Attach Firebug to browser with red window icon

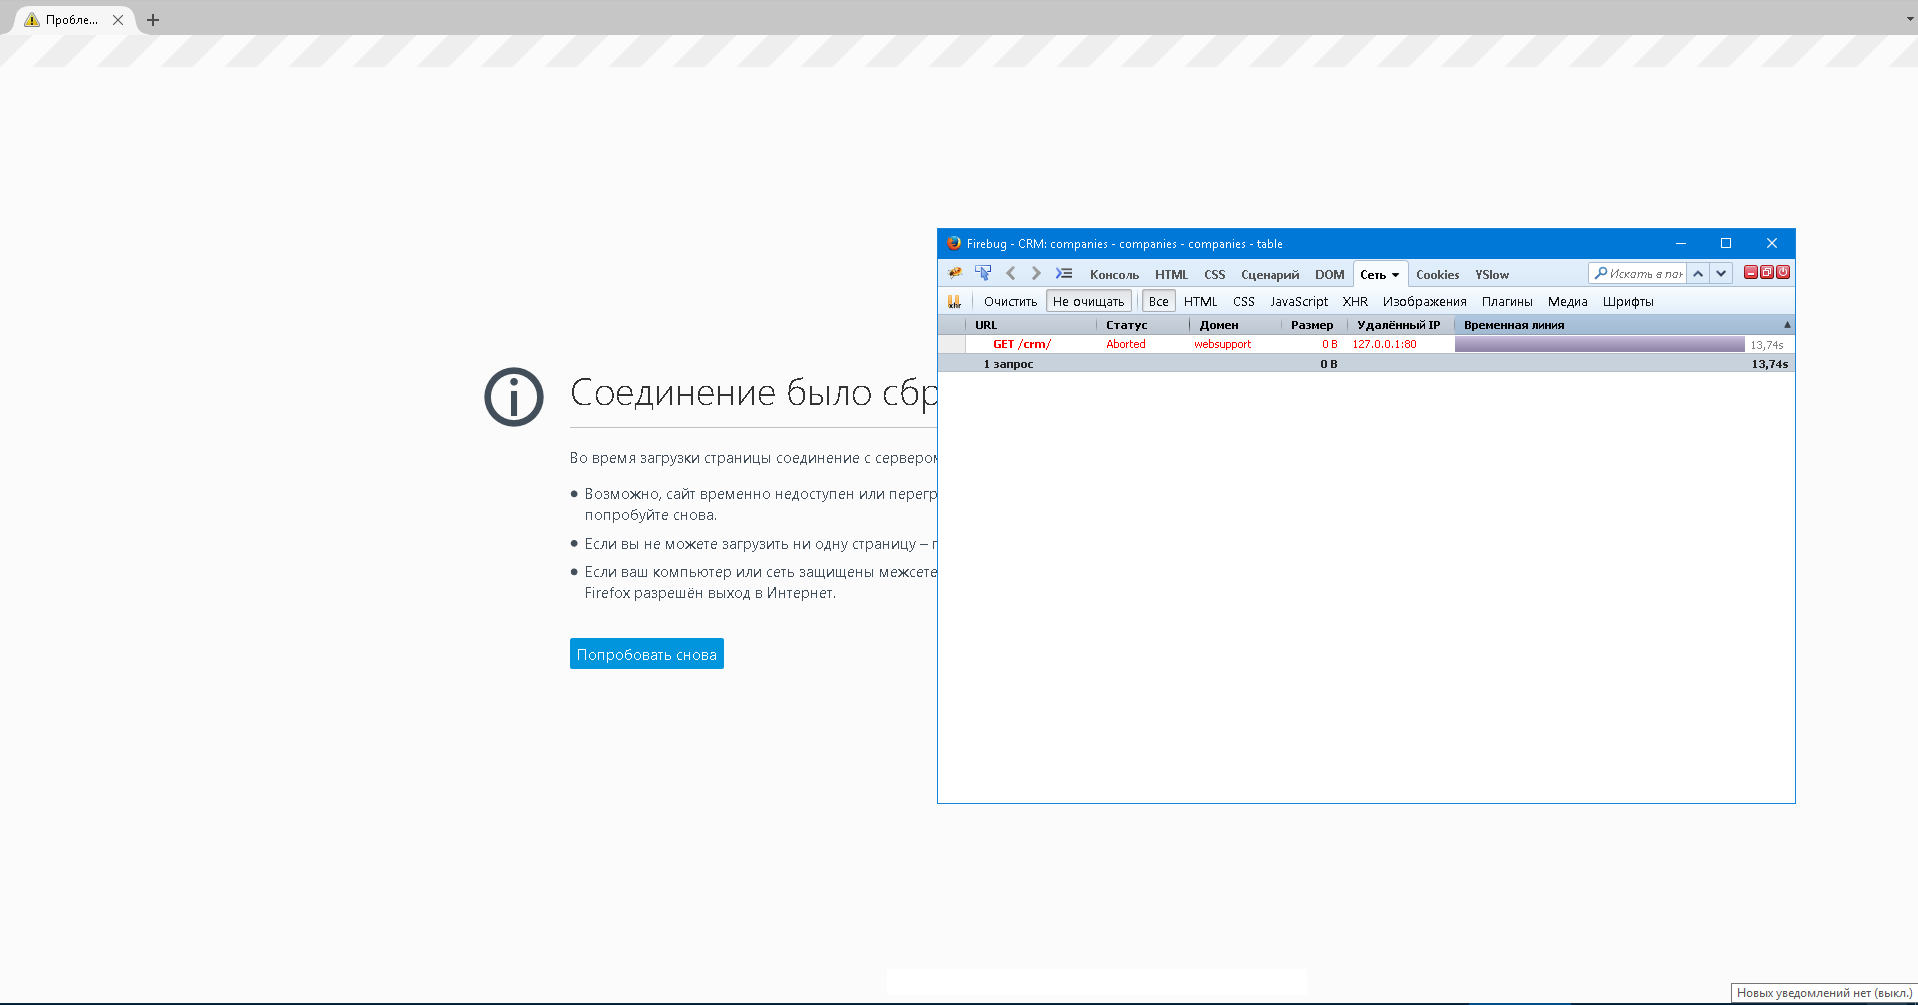click(x=1767, y=272)
